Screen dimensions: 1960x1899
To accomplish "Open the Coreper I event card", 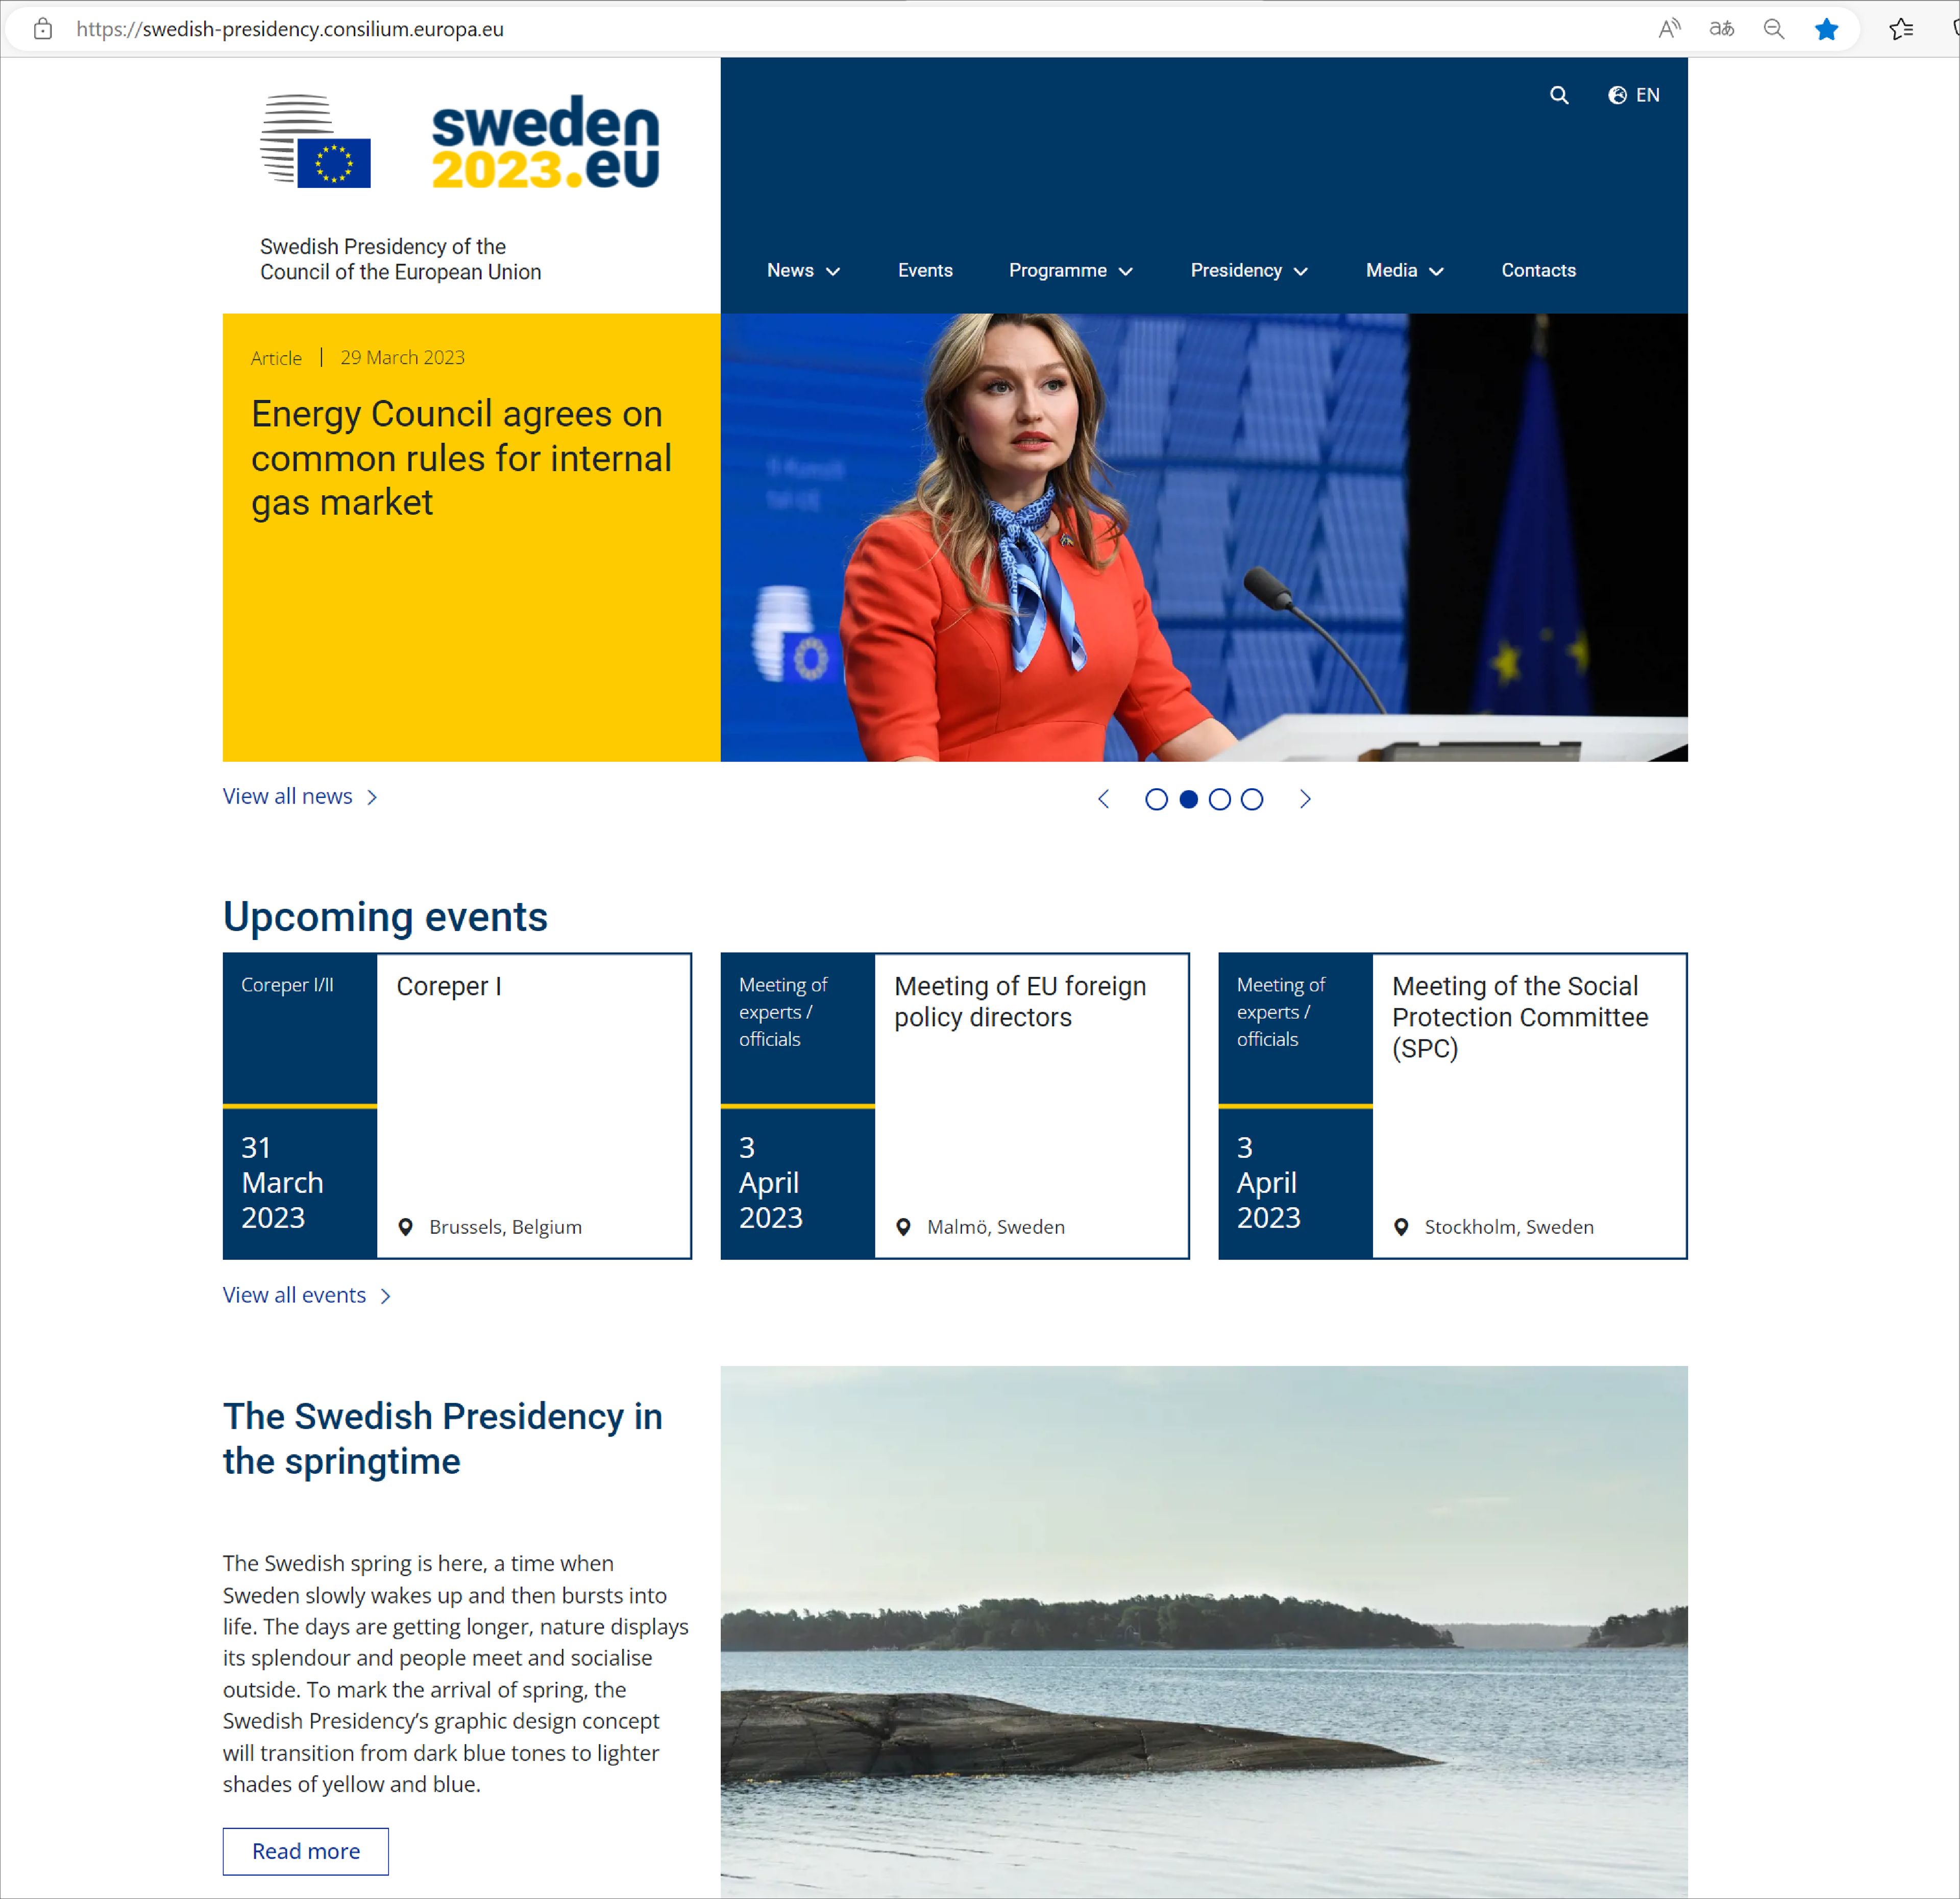I will 457,1106.
